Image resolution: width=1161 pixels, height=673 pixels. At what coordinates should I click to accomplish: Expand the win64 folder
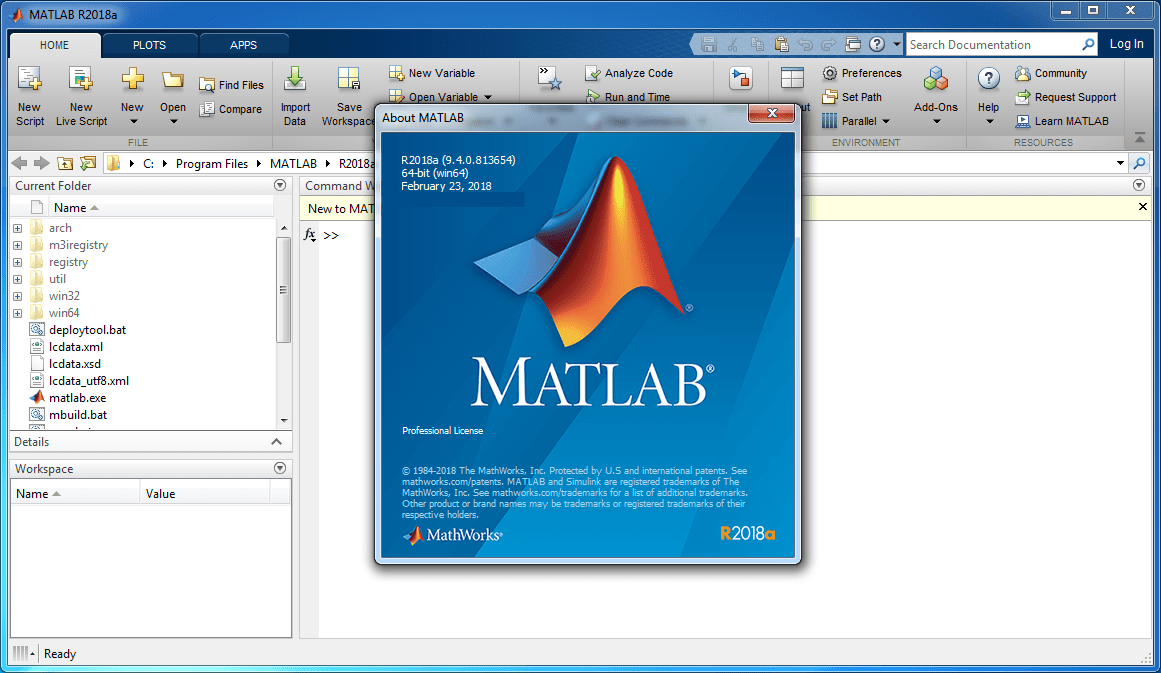pyautogui.click(x=18, y=313)
